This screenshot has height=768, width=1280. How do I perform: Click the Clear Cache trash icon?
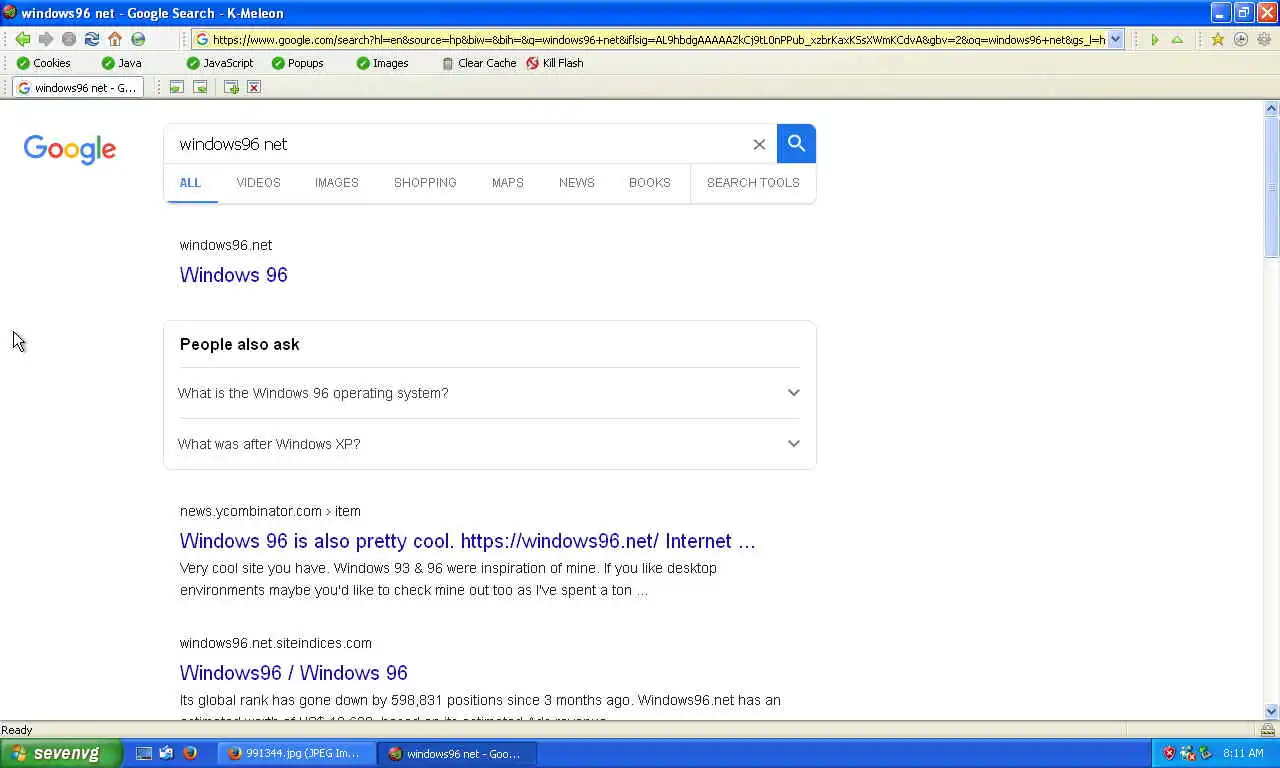click(x=448, y=63)
